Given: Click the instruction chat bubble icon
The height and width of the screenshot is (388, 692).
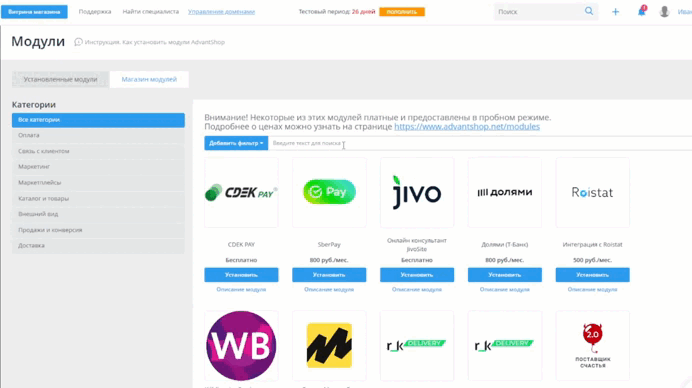Looking at the screenshot, I should (78, 42).
